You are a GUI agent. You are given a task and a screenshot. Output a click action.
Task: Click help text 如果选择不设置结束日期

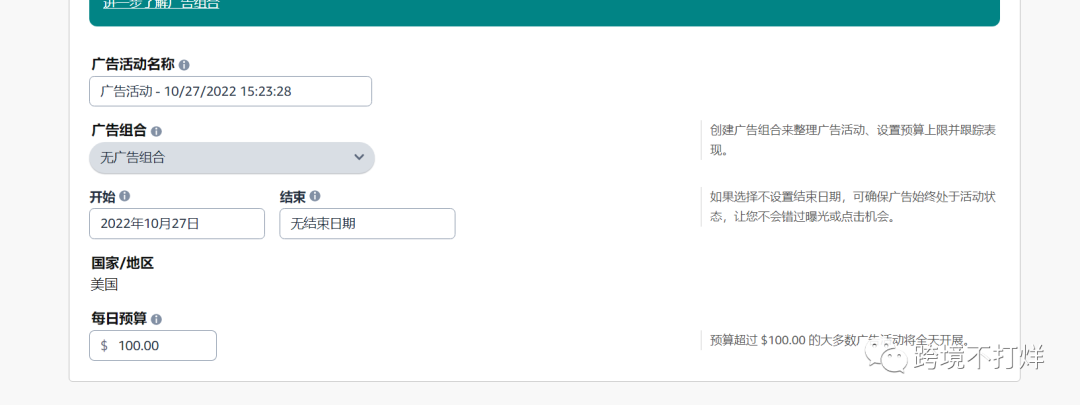pyautogui.click(x=853, y=207)
